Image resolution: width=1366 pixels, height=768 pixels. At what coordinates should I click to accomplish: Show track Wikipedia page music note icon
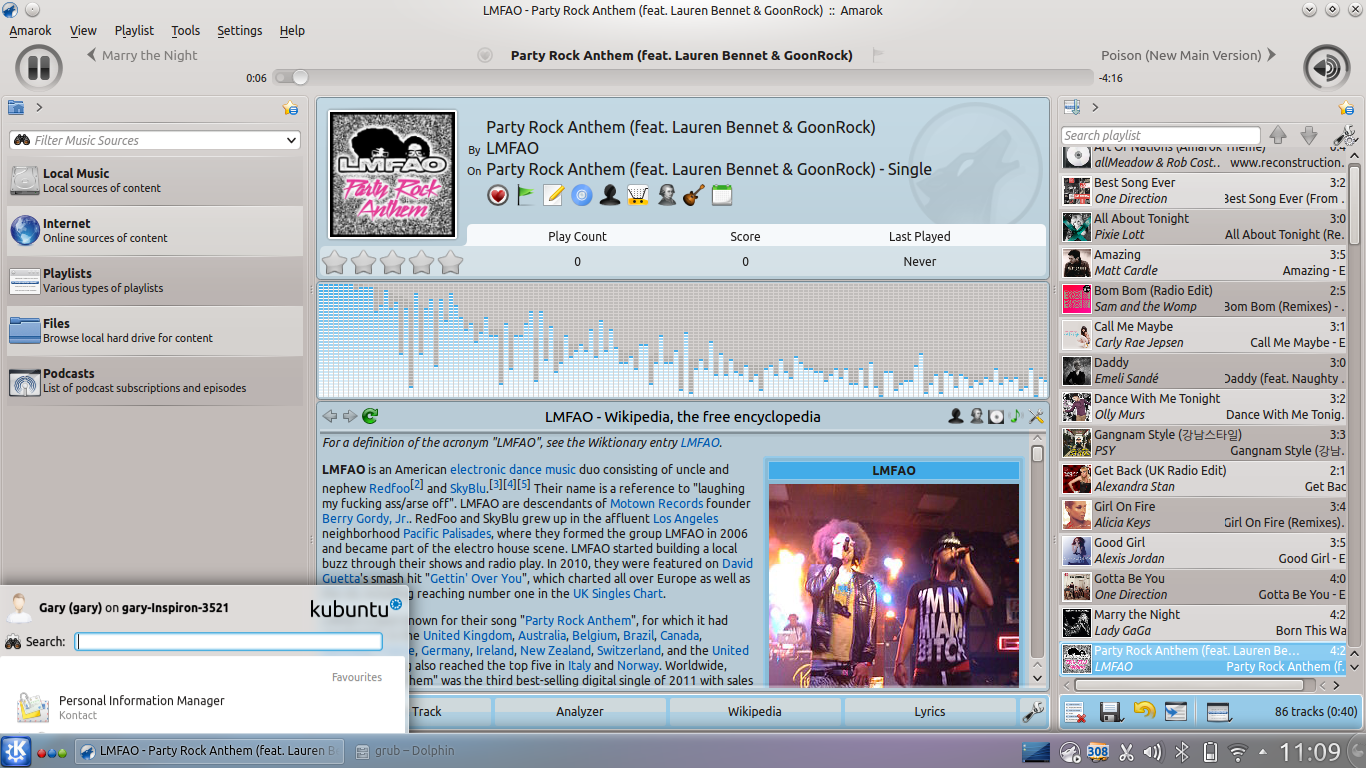coord(1016,416)
